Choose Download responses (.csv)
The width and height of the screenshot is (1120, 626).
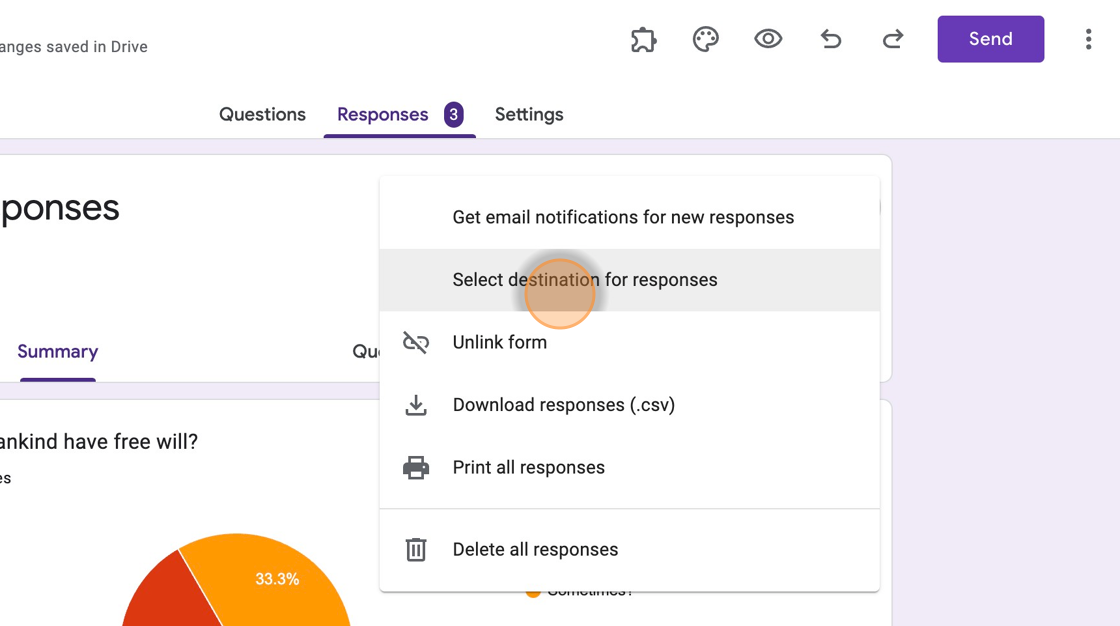(629, 404)
